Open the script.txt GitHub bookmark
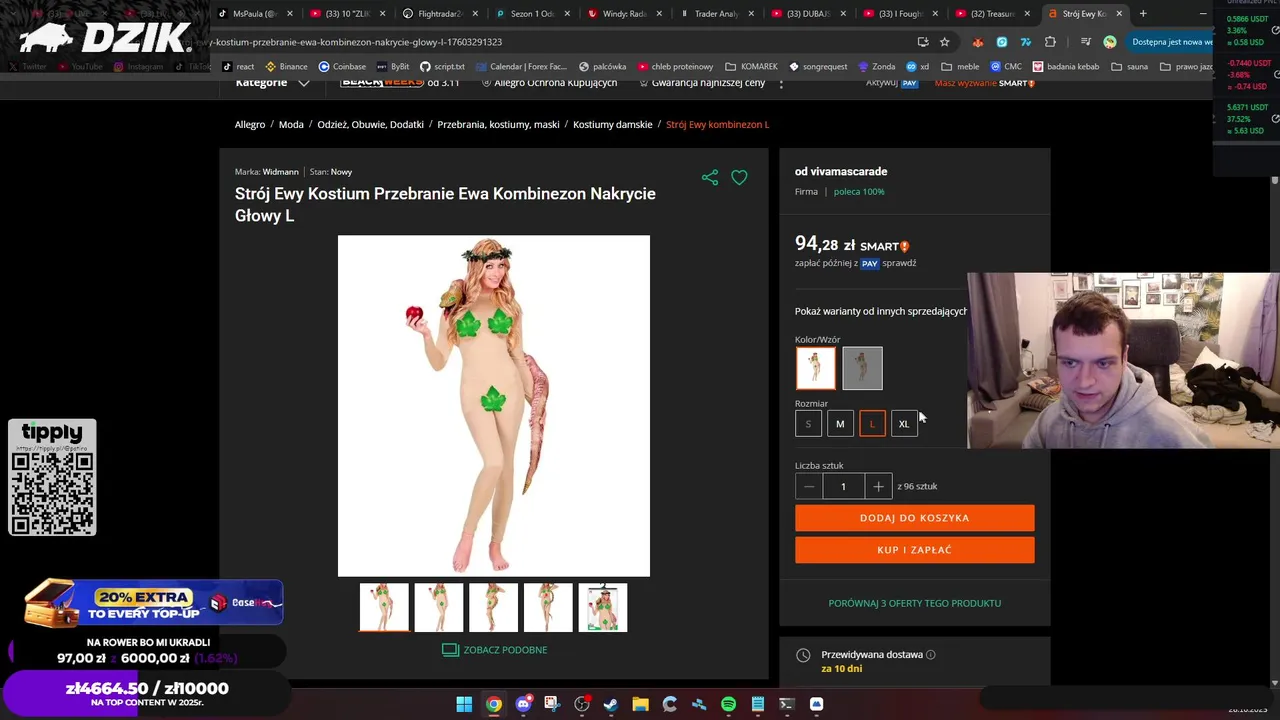The height and width of the screenshot is (720, 1280). [442, 67]
